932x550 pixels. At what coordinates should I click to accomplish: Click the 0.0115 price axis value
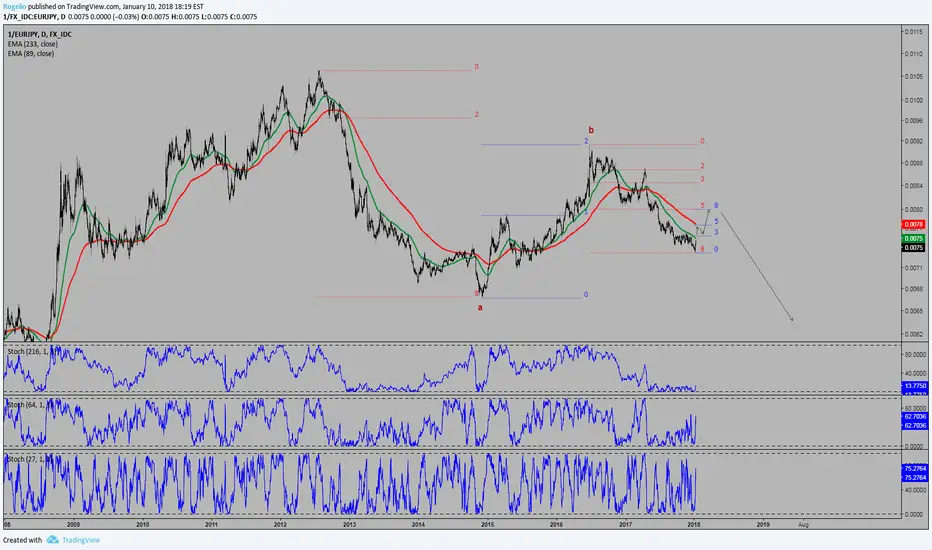[914, 32]
